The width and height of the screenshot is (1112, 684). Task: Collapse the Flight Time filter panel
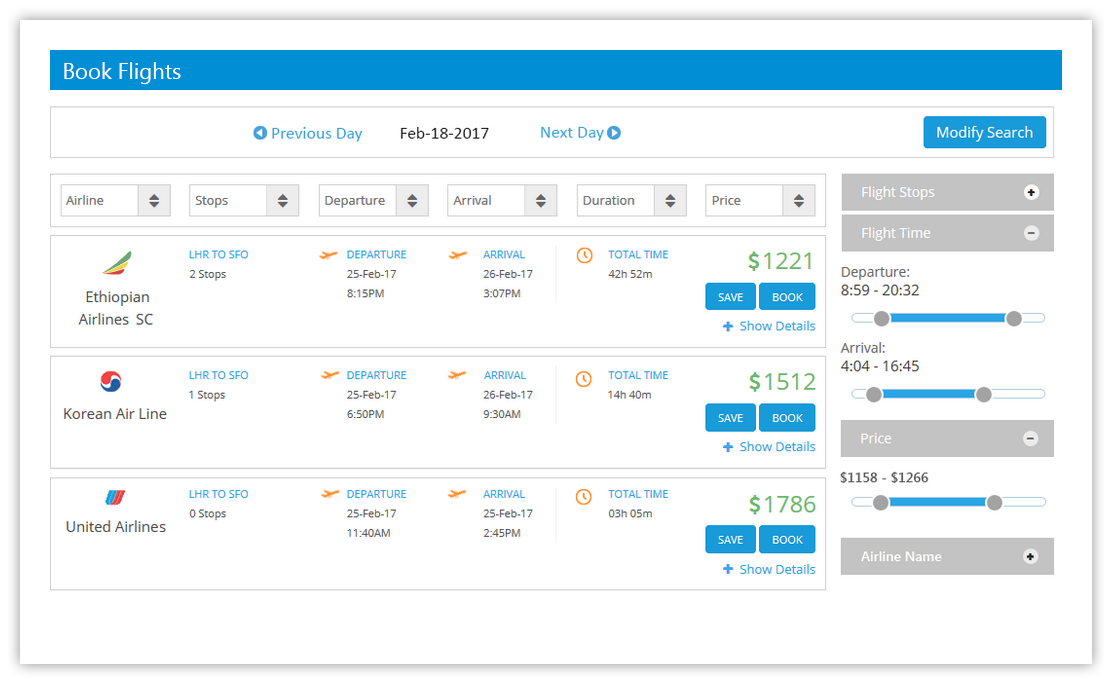point(1031,233)
